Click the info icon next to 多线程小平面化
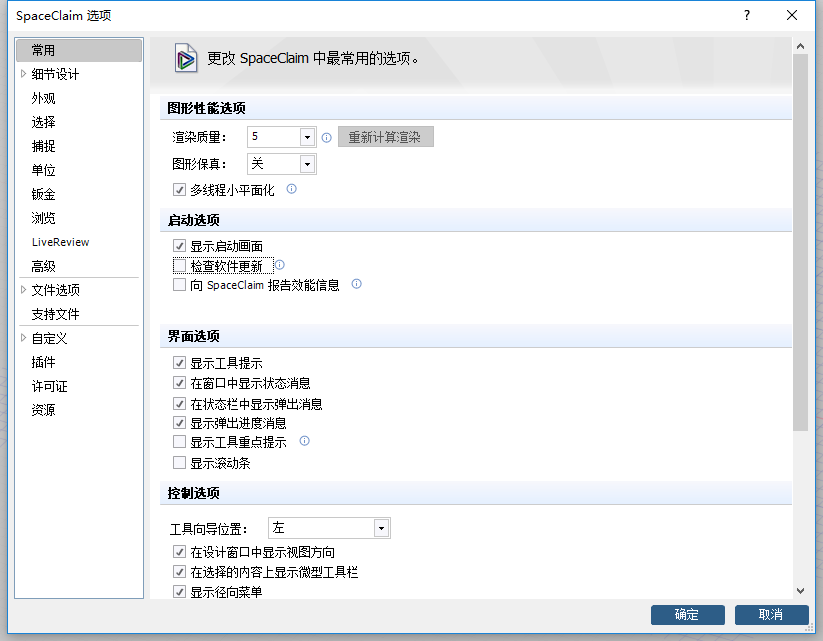Screen dimensions: 823x641 click(x=292, y=189)
